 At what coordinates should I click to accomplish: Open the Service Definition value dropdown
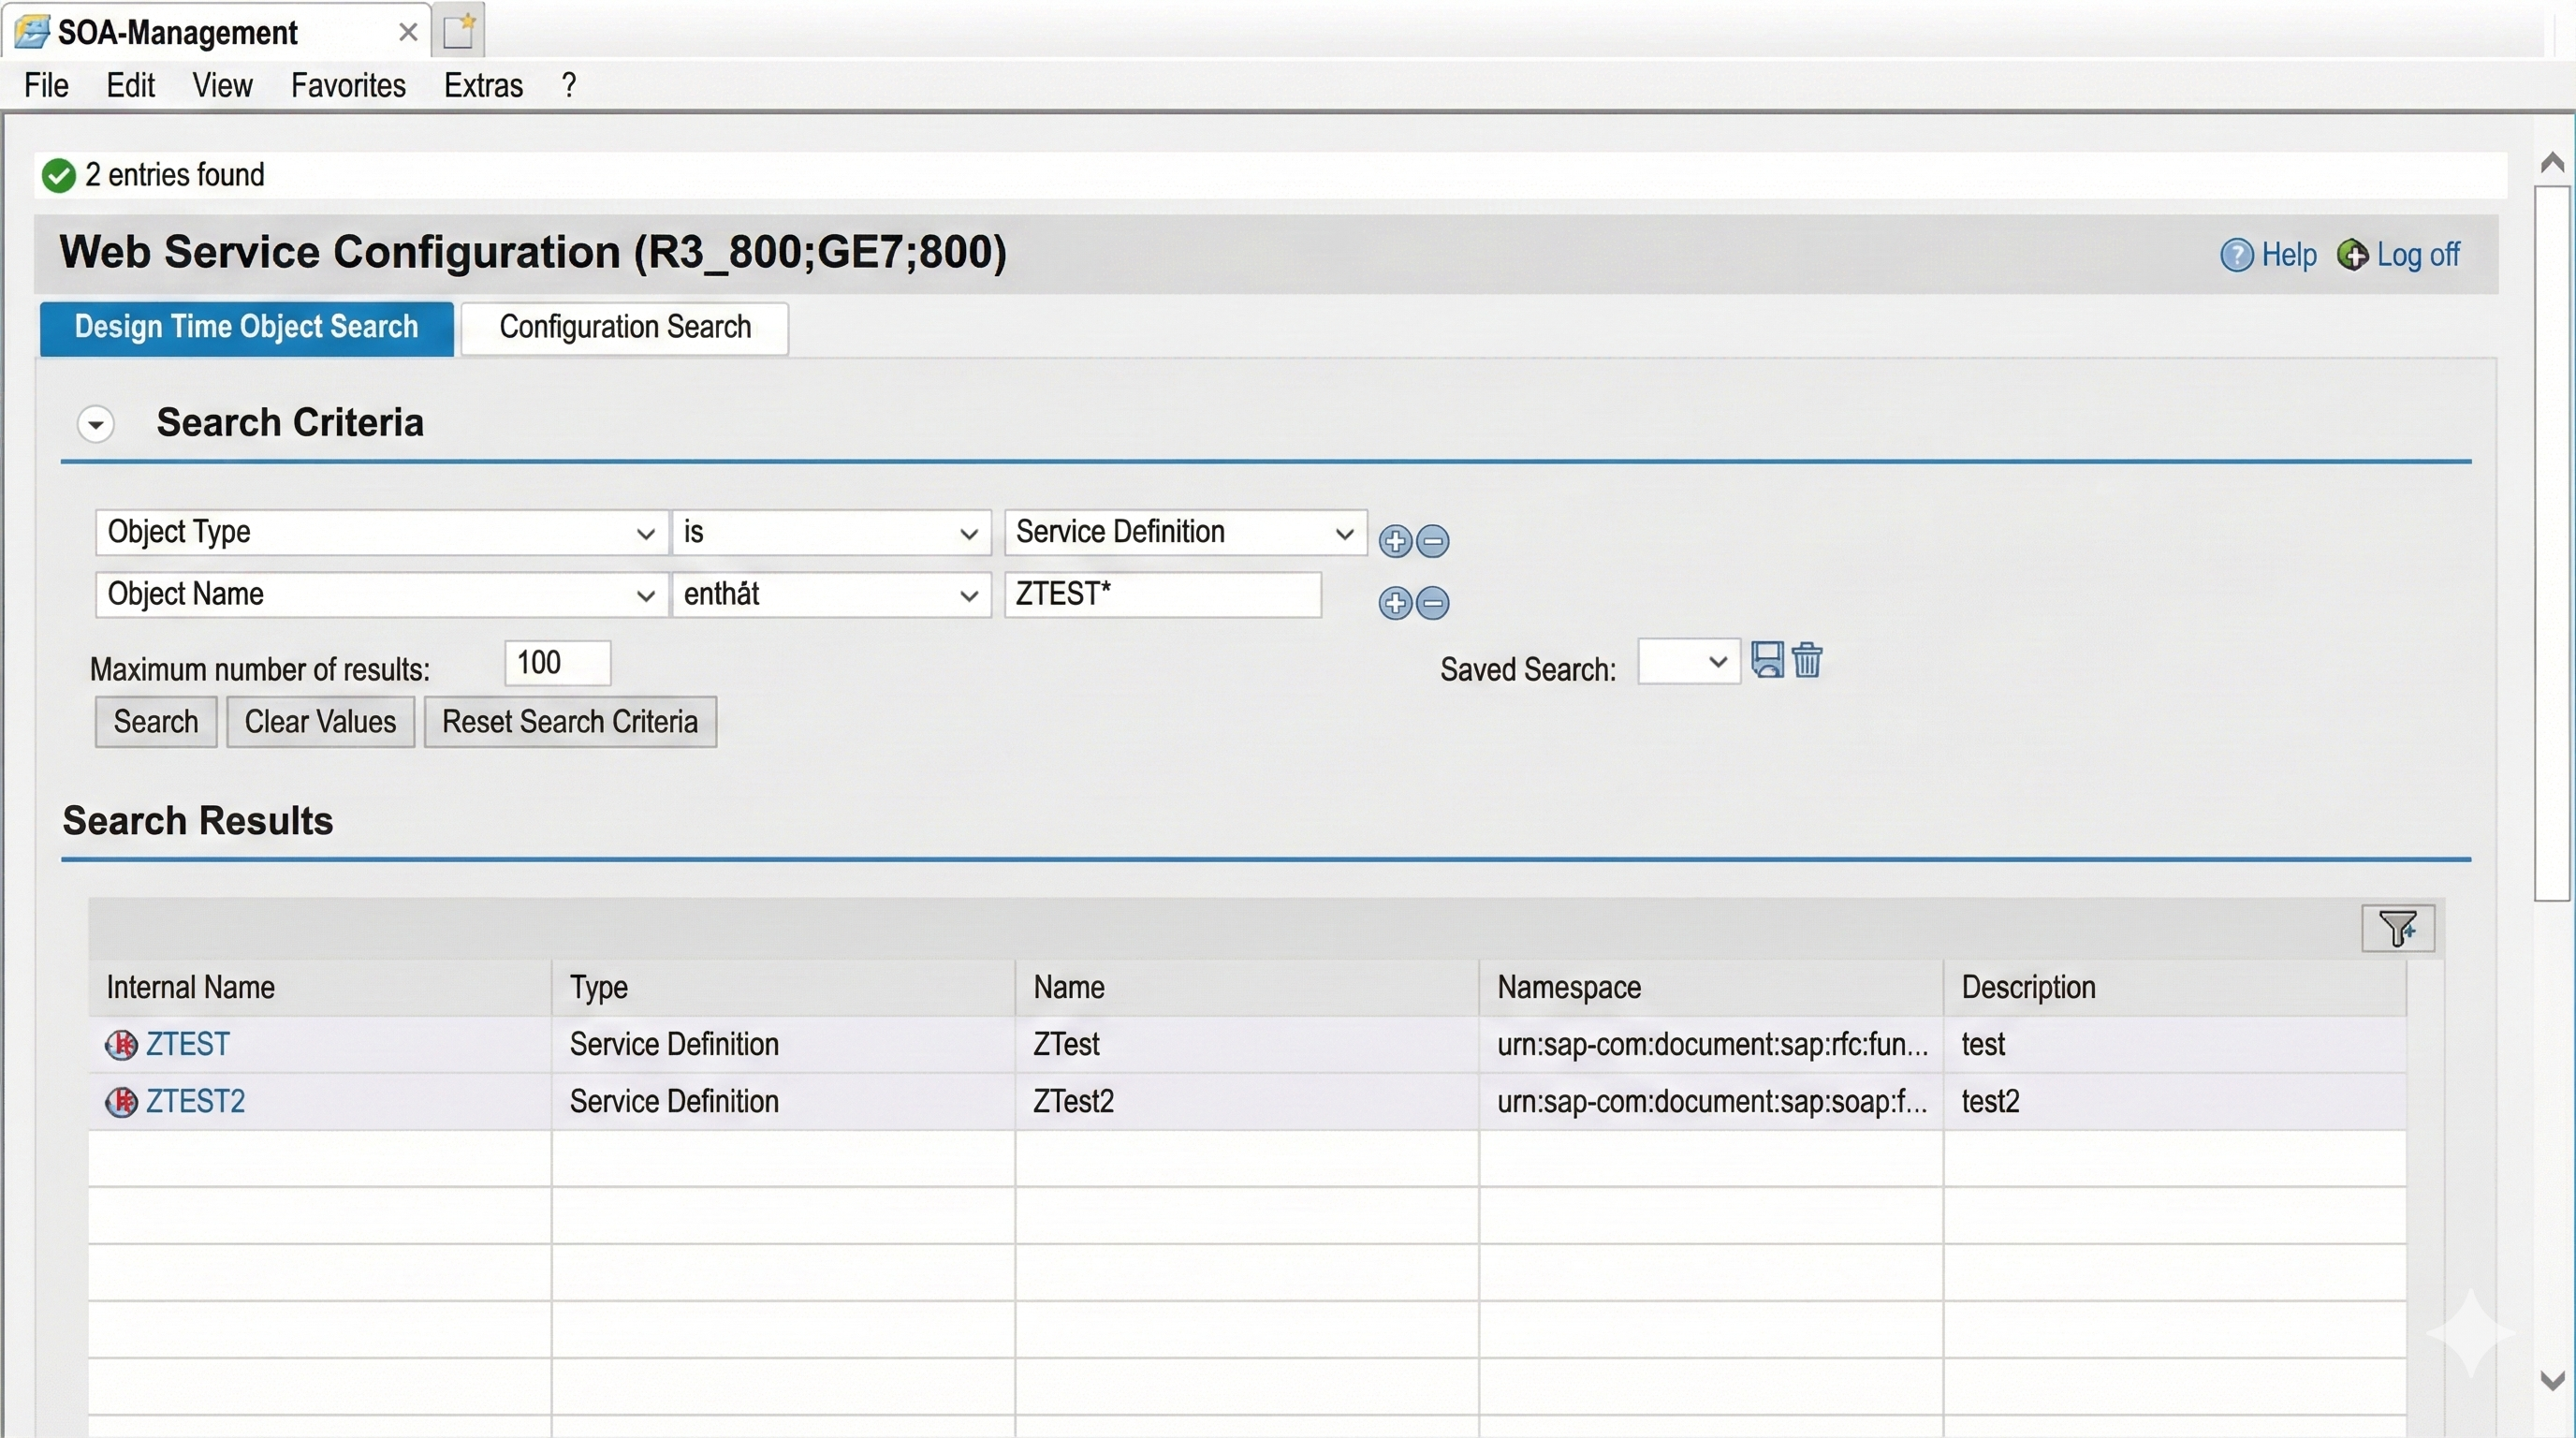click(1343, 533)
